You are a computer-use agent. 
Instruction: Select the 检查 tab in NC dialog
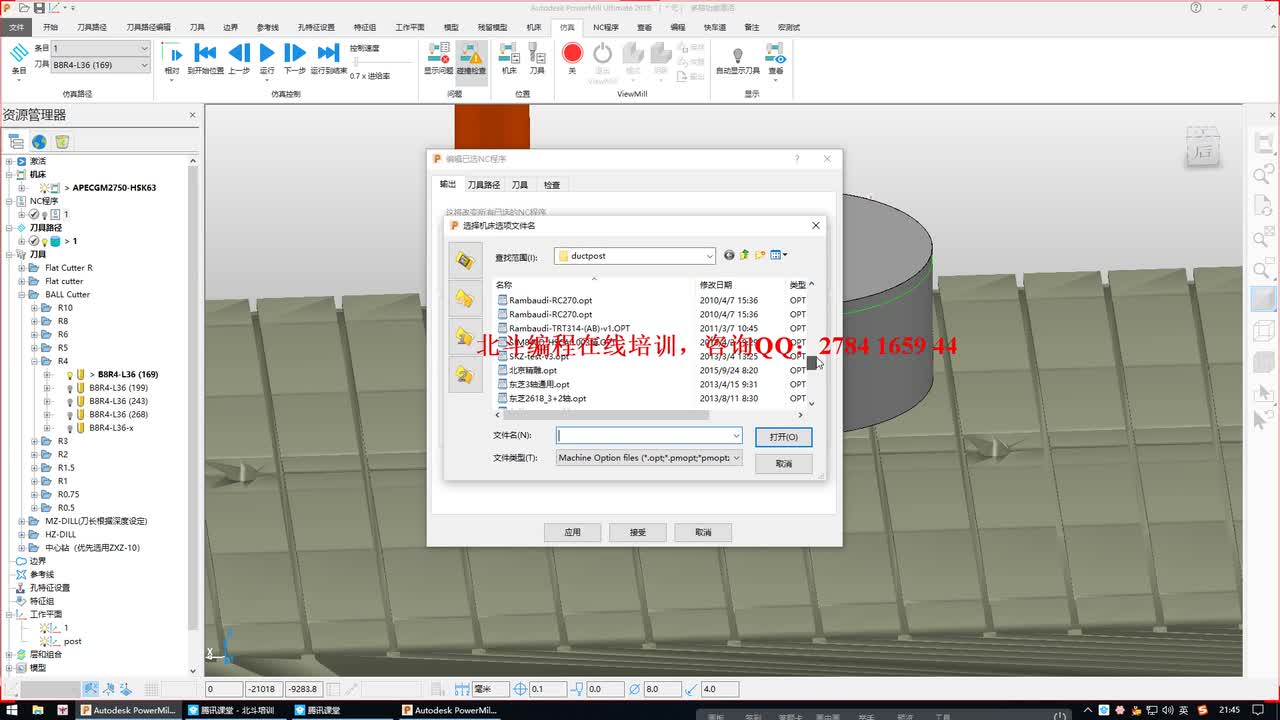[x=552, y=185]
